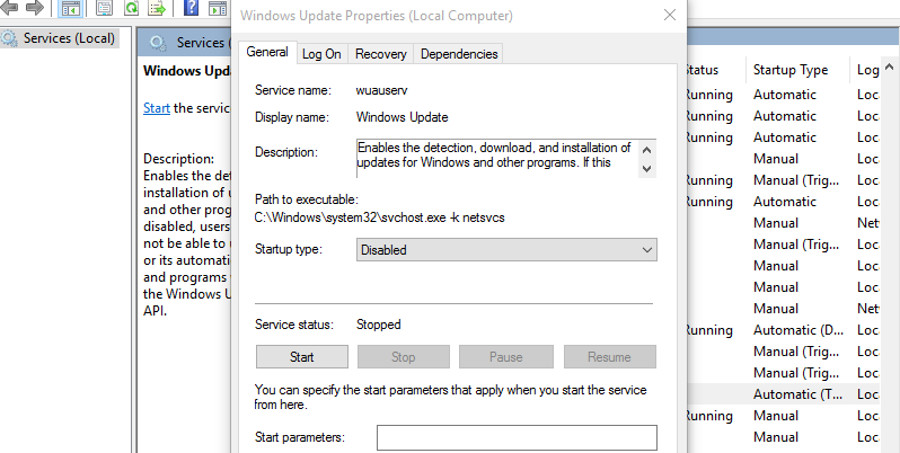Open the Startup type dropdown
This screenshot has height=453, width=900.
(506, 250)
